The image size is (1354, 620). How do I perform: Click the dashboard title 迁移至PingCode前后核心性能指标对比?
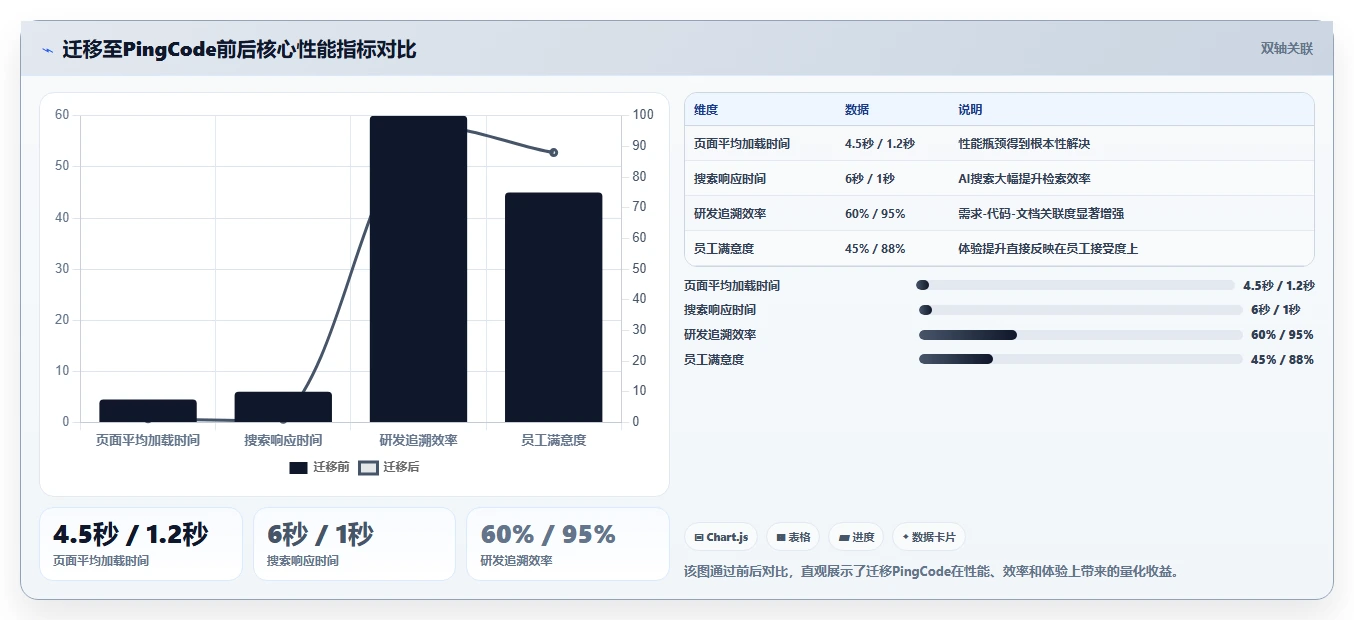[239, 50]
